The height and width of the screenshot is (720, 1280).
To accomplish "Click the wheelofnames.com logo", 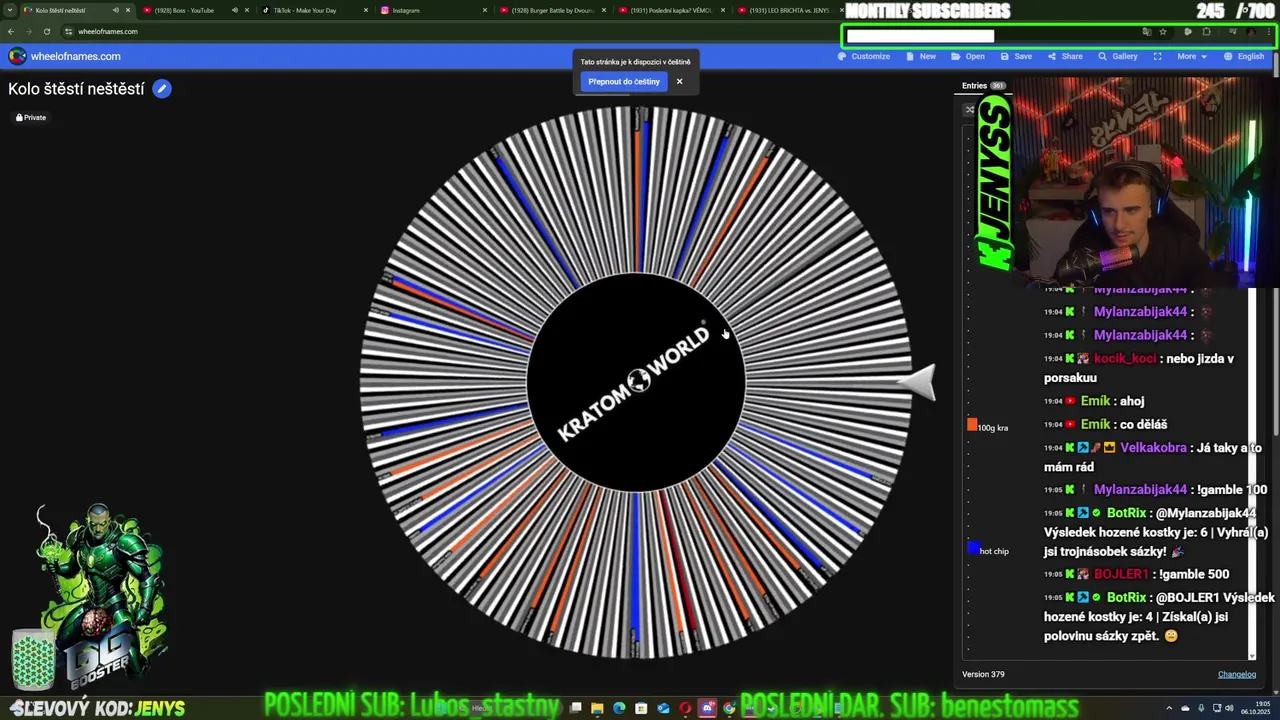I will click(x=65, y=56).
